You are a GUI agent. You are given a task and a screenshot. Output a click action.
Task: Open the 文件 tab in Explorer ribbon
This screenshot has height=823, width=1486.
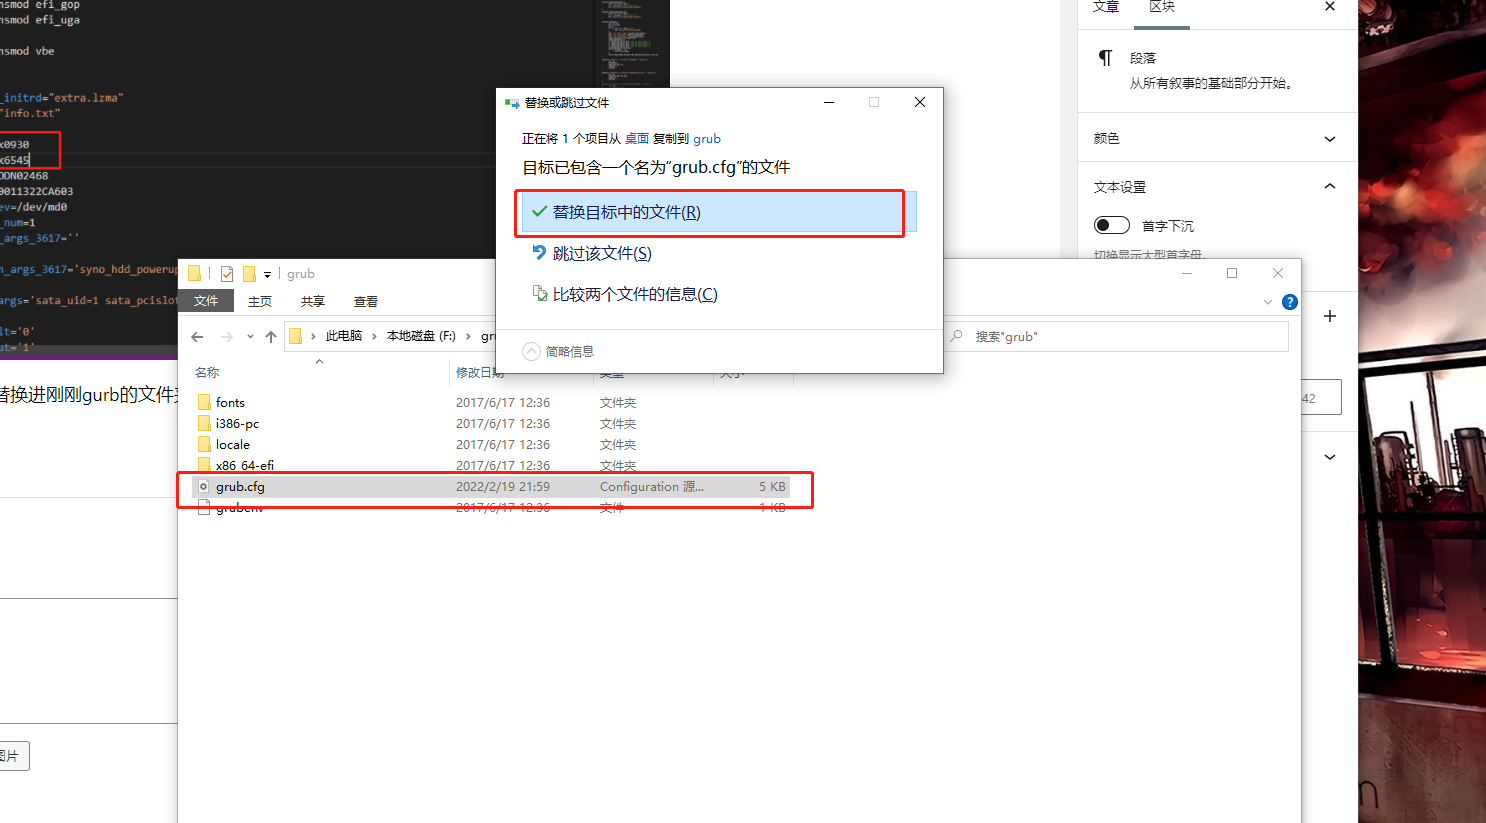206,301
